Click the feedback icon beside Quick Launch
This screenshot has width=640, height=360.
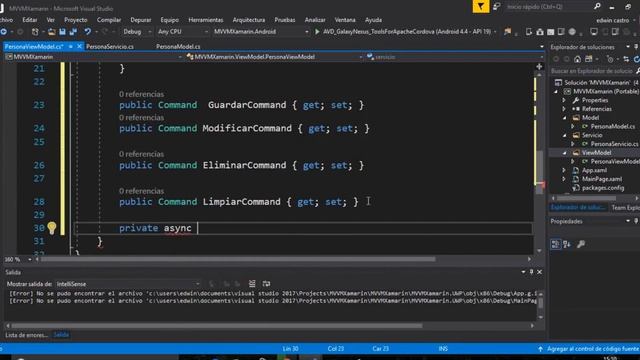pyautogui.click(x=496, y=7)
